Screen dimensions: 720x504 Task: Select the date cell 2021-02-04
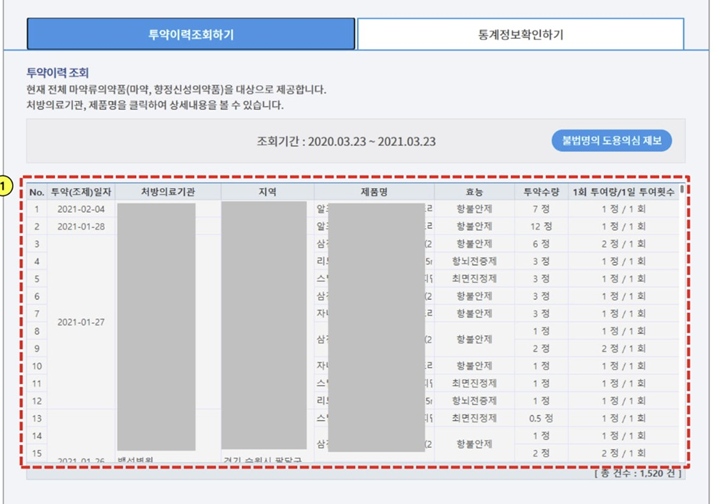coord(81,209)
